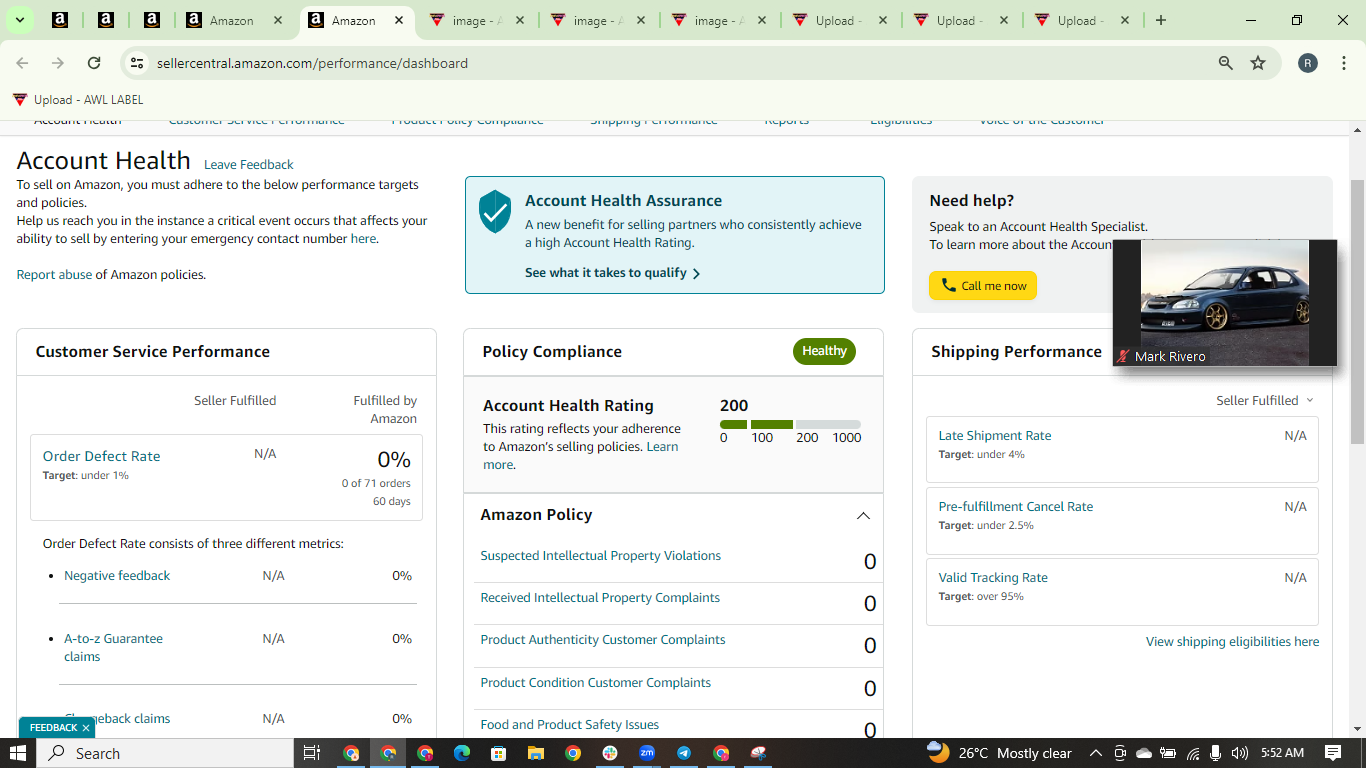Open the Wi-Fi network tray icon
This screenshot has width=1366, height=768.
click(1193, 753)
